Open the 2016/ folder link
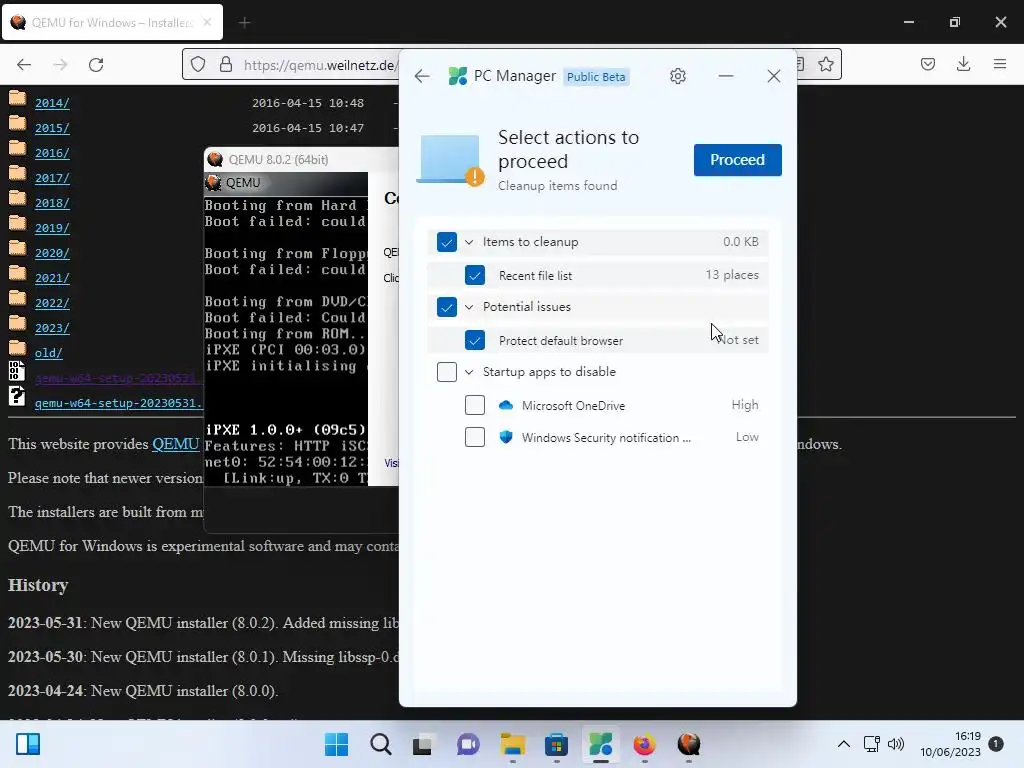Image resolution: width=1024 pixels, height=768 pixels. [x=52, y=153]
